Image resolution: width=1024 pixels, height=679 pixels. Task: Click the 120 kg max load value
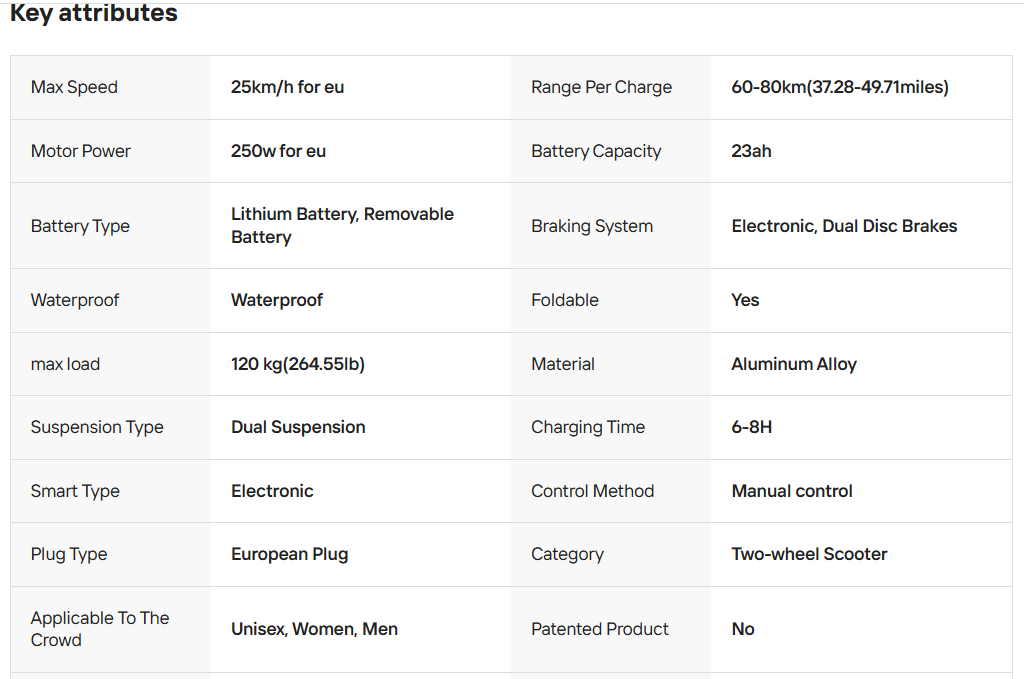tap(298, 364)
